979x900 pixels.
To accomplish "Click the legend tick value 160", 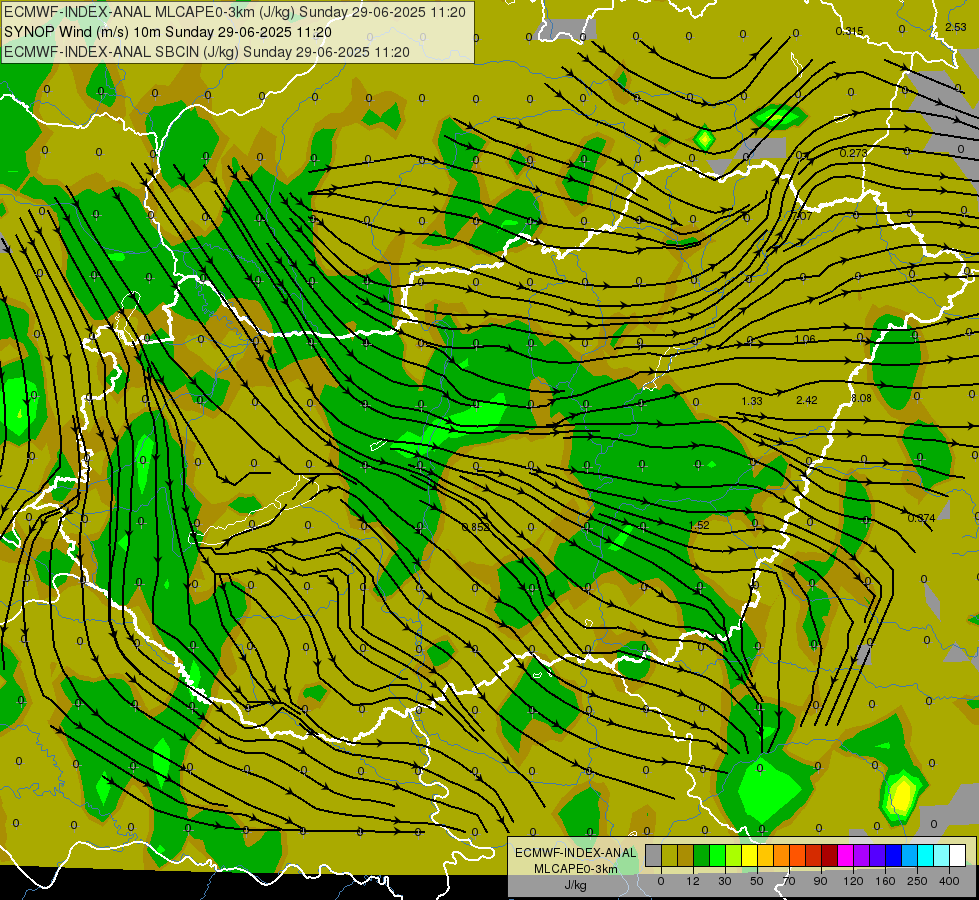I will 885,881.
